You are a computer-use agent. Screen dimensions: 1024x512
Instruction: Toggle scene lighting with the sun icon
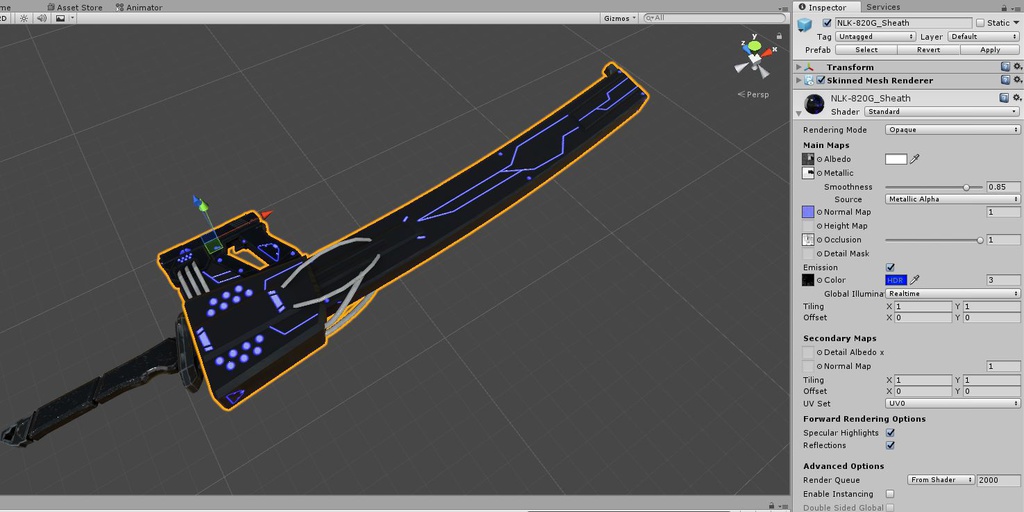[23, 18]
